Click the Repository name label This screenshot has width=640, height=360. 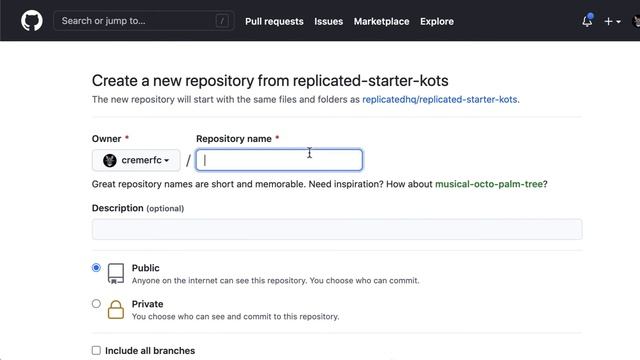pos(234,139)
